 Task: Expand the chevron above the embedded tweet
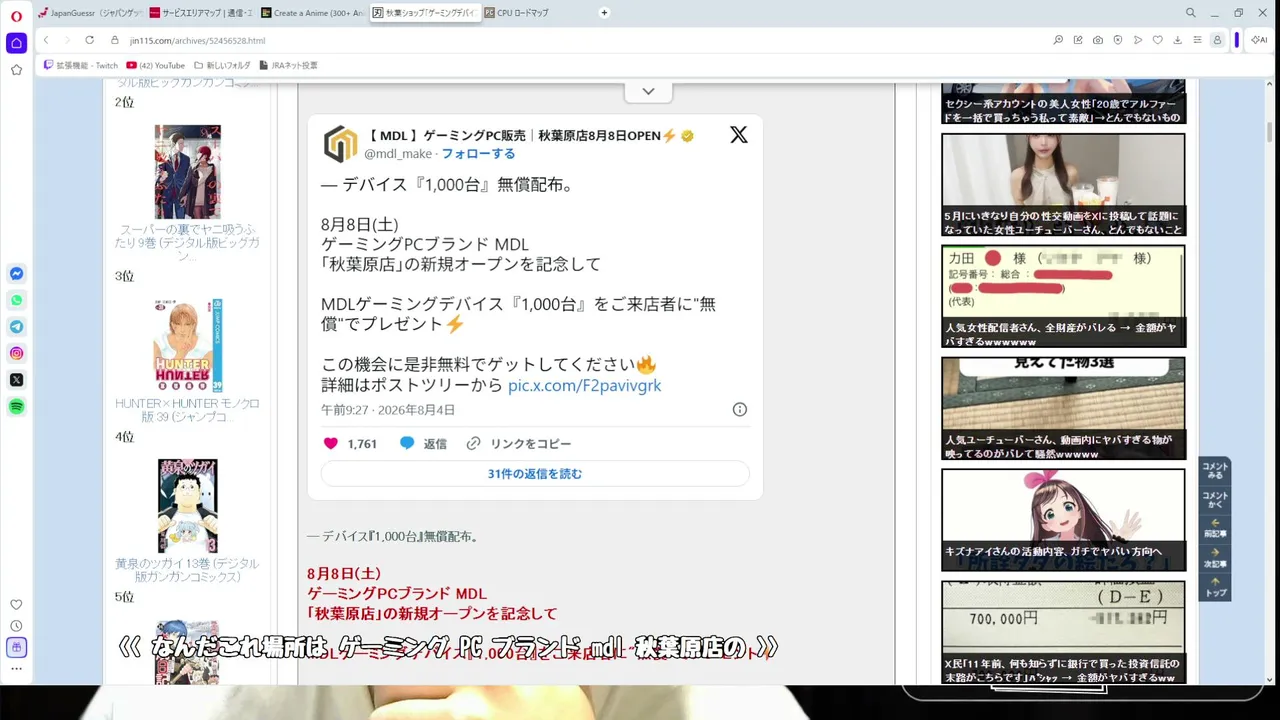(648, 91)
